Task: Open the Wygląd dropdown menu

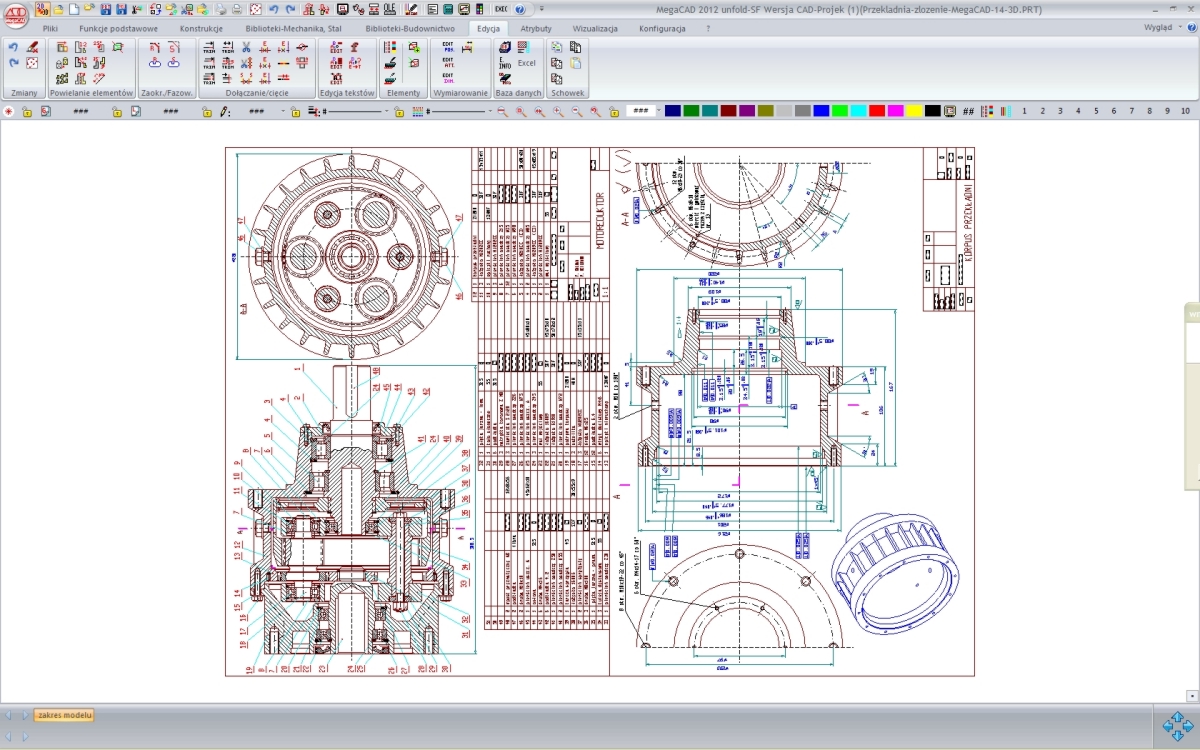Action: point(1162,28)
